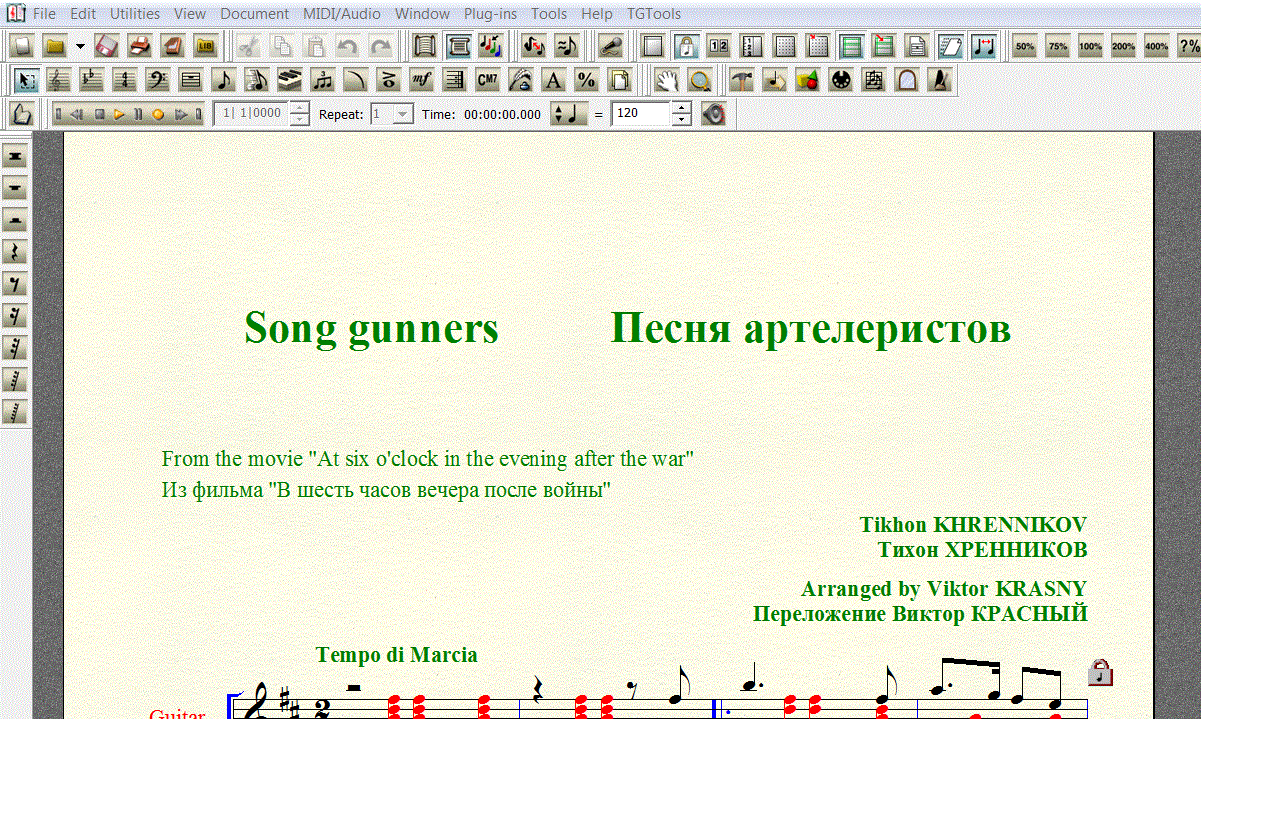The height and width of the screenshot is (817, 1274).
Task: Set zoom to 75%
Action: click(1058, 46)
